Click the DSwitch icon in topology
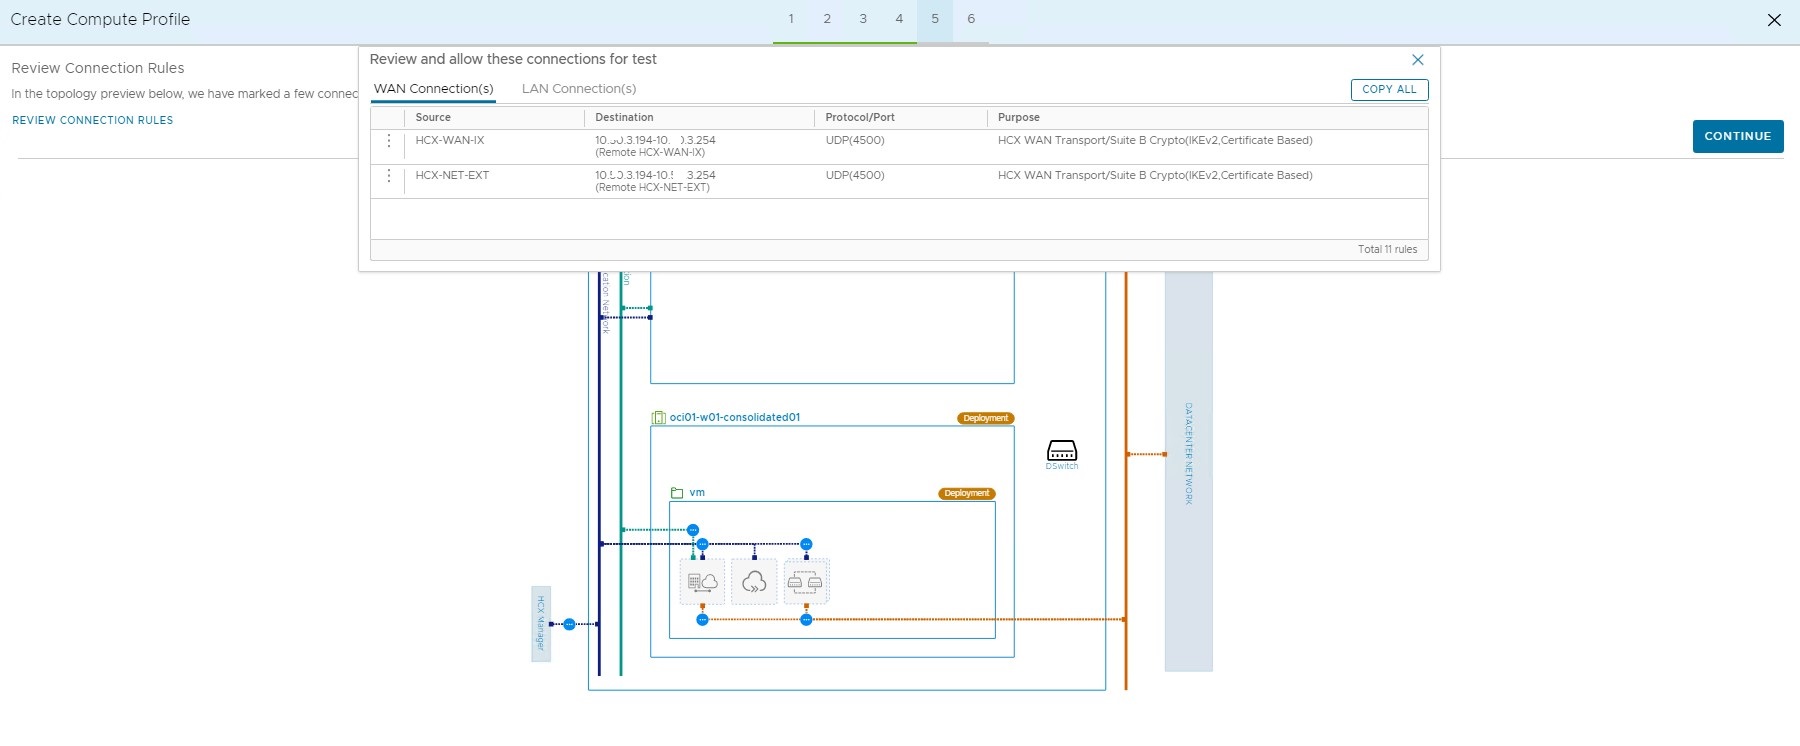The height and width of the screenshot is (746, 1800). coord(1062,451)
